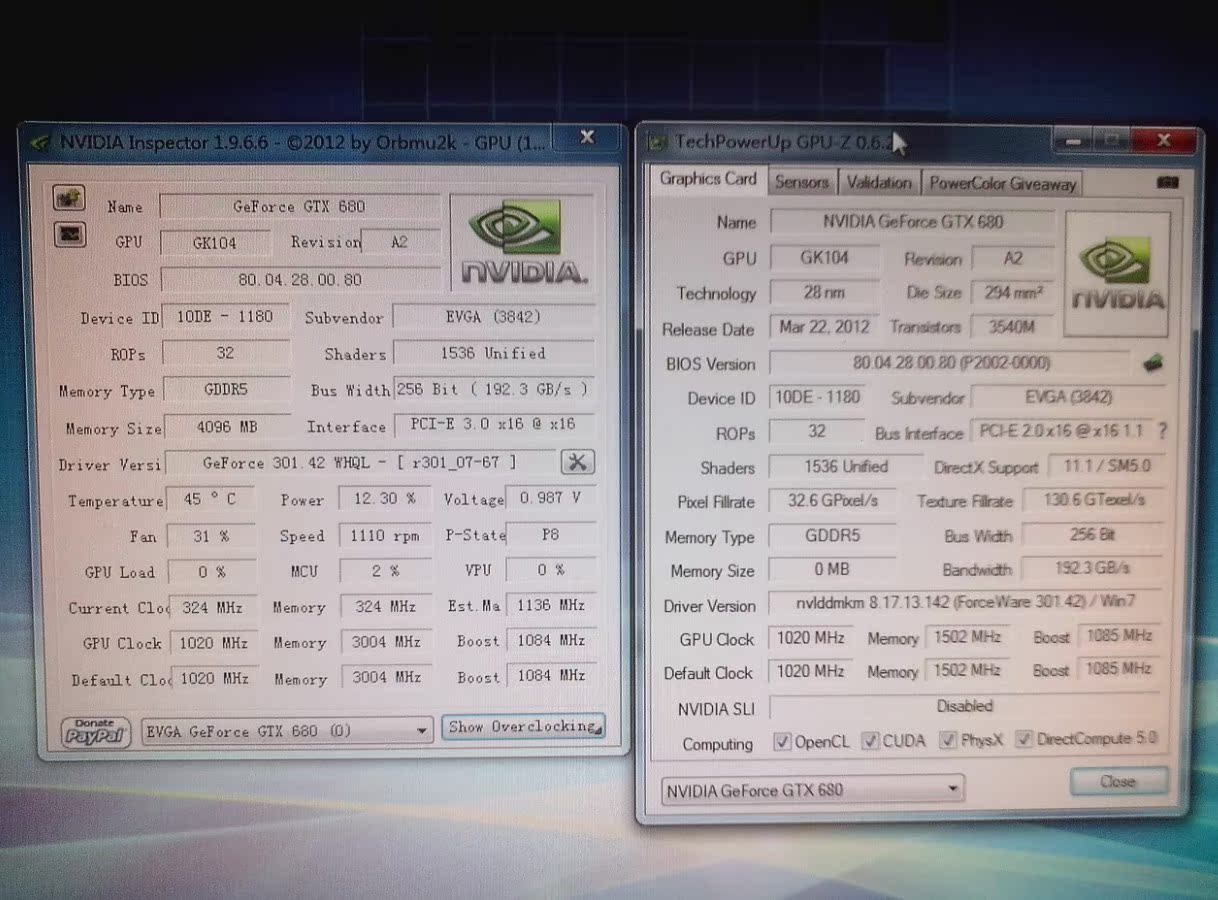Save BIOS using the chip icon in GPU-Z
1218x900 pixels.
tap(1153, 363)
